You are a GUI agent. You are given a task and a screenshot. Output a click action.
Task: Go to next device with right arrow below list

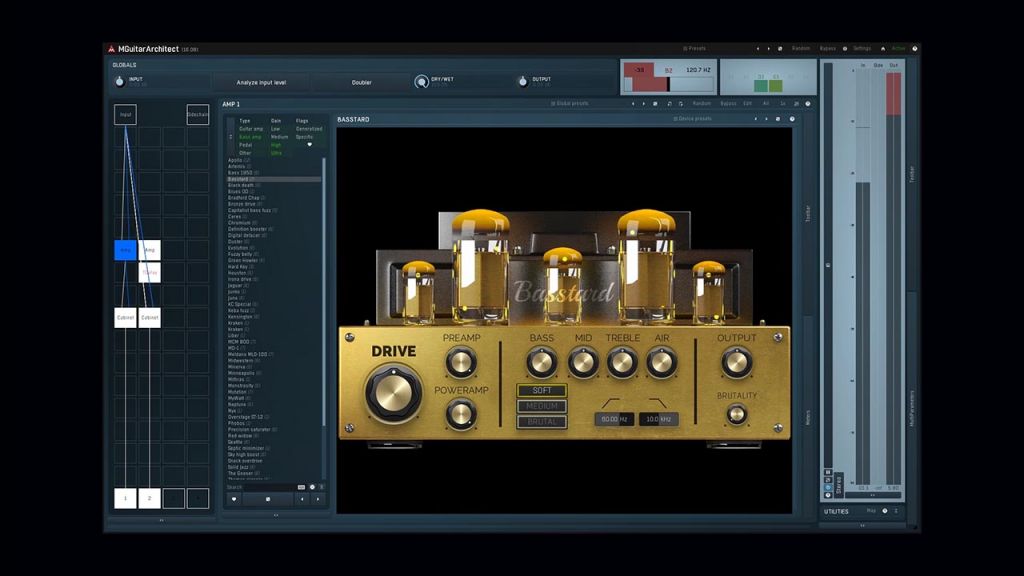(318, 499)
